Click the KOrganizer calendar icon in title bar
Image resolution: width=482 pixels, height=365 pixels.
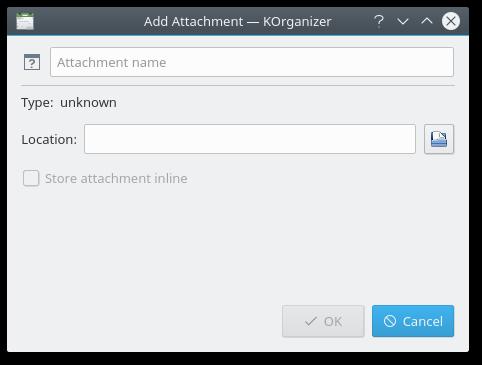(25, 21)
